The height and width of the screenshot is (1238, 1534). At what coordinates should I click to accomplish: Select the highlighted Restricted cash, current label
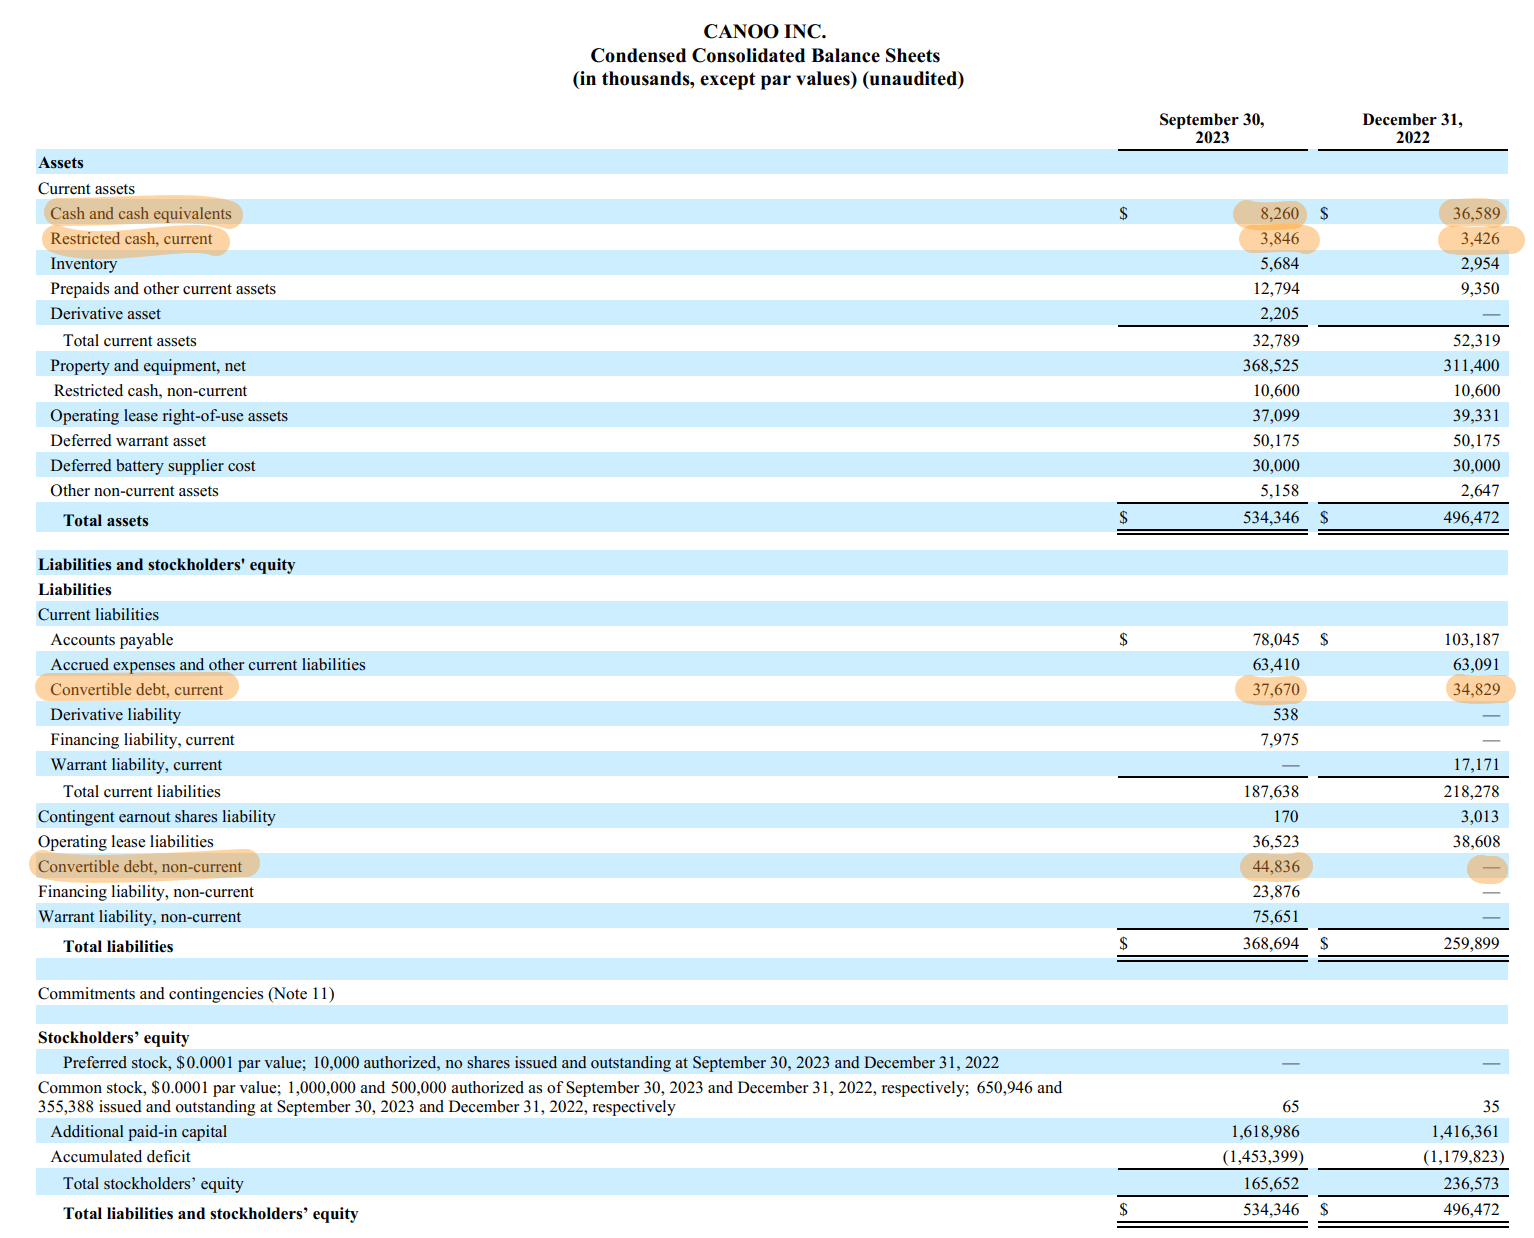[131, 239]
